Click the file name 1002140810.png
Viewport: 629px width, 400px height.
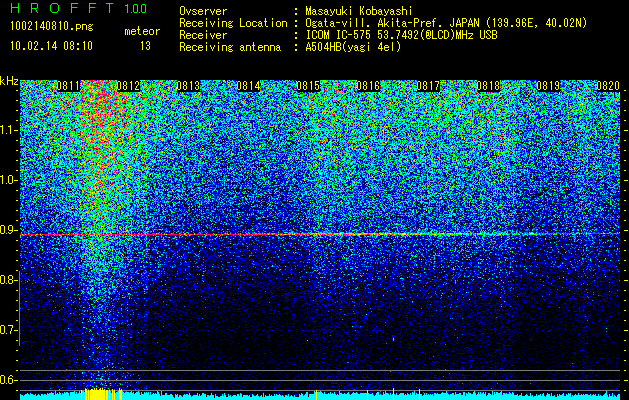pyautogui.click(x=52, y=27)
